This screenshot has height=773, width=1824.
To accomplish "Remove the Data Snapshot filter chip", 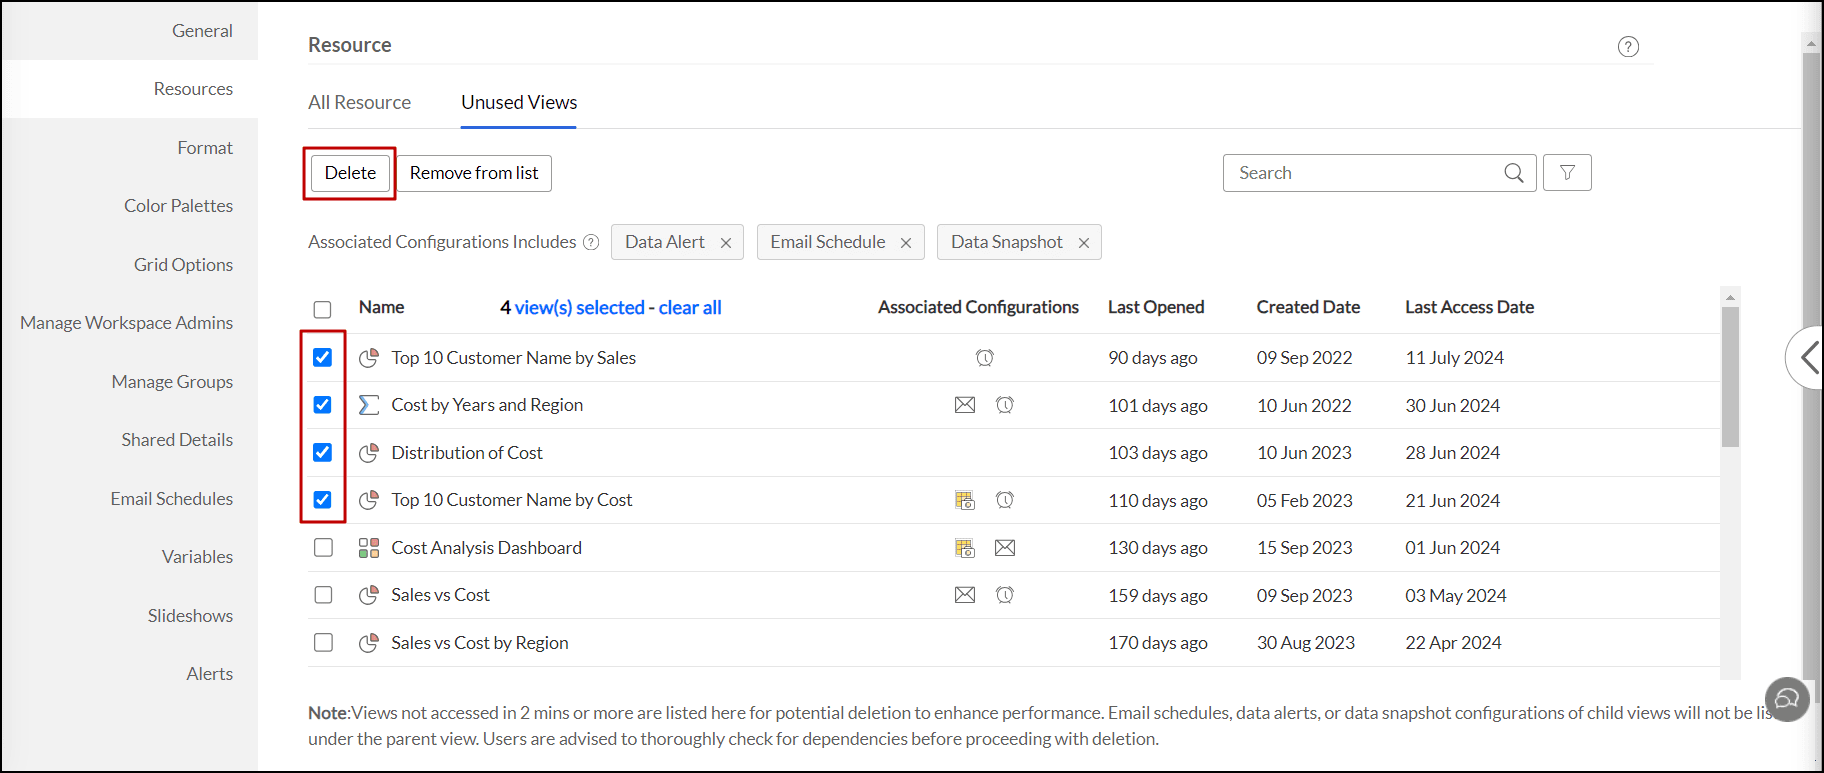I will (1083, 243).
